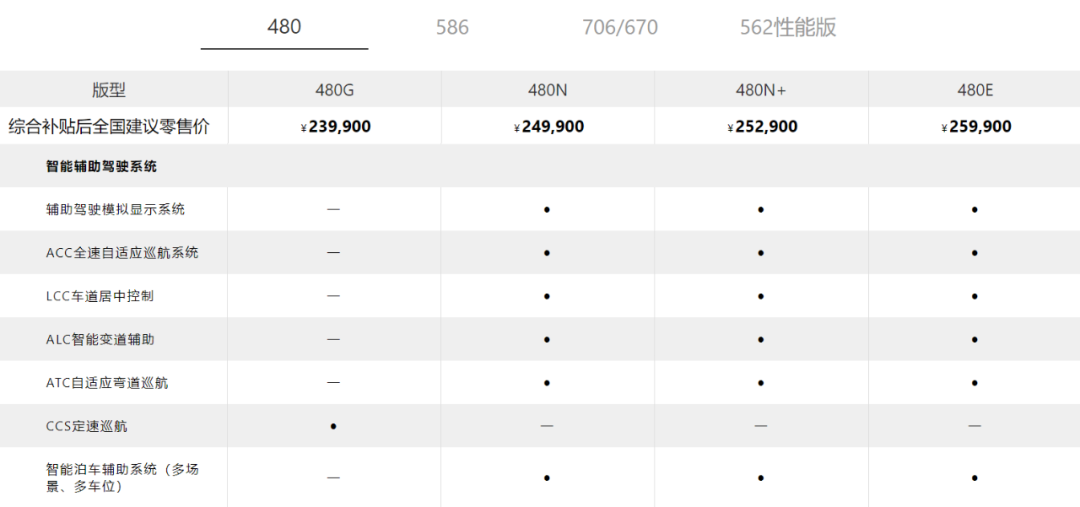The height and width of the screenshot is (507, 1080).
Task: Open the 706/670 range tab
Action: tap(620, 28)
